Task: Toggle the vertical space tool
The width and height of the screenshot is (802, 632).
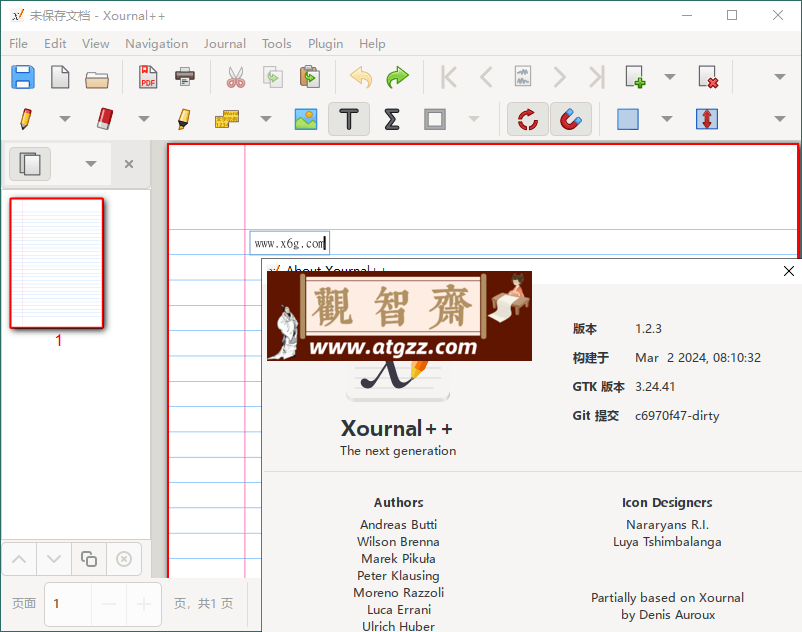Action: (707, 119)
